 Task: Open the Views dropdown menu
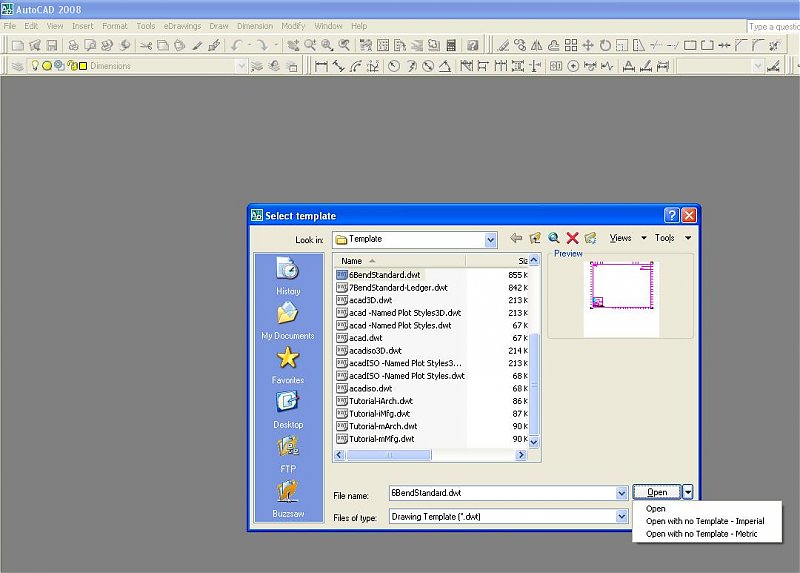[x=628, y=238]
